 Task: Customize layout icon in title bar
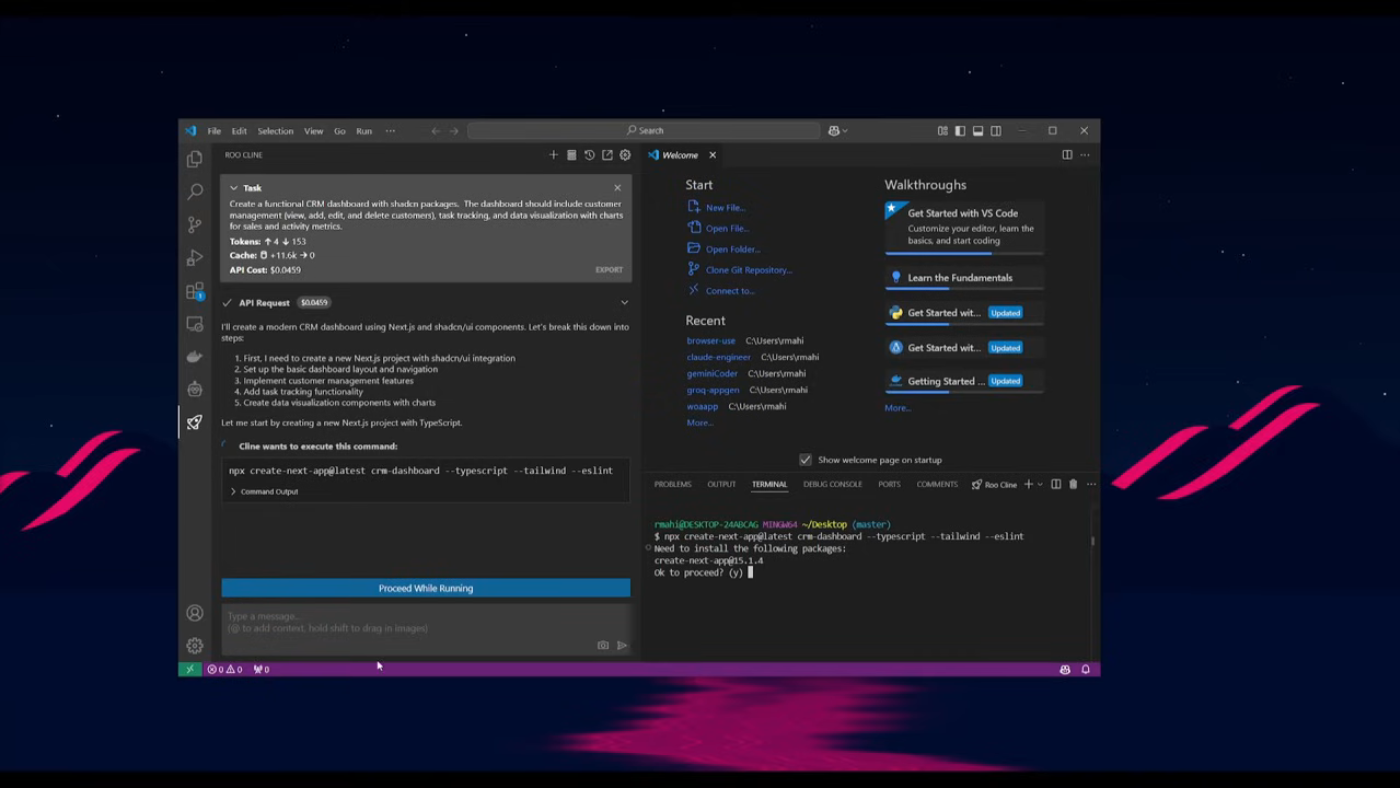pos(942,131)
